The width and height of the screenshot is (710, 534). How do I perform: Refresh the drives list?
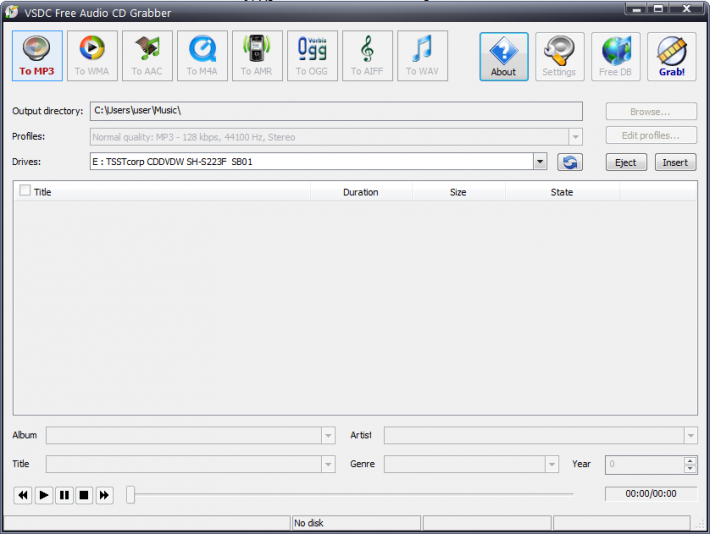570,162
